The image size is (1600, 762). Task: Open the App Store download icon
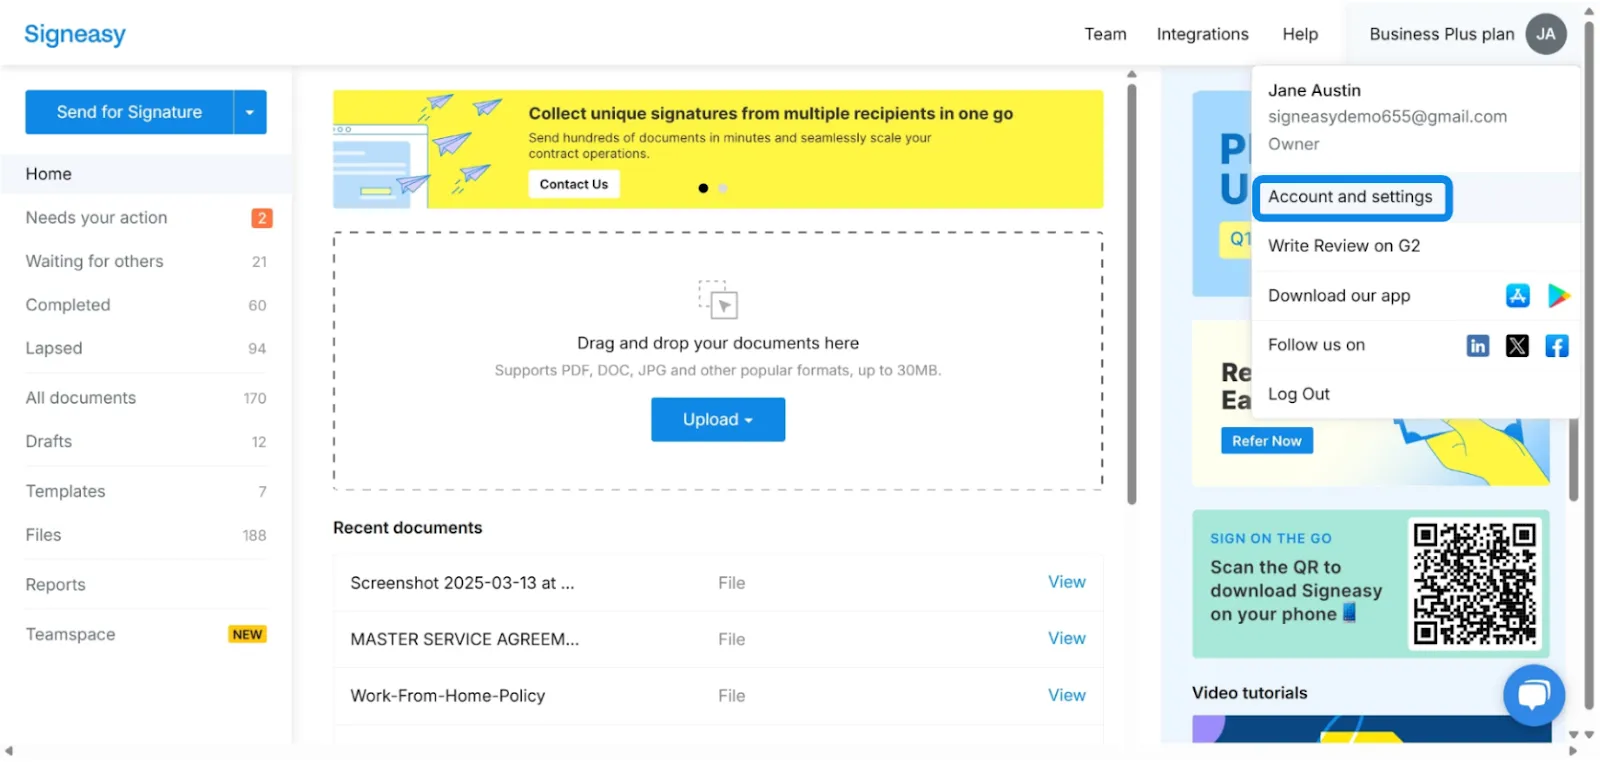click(x=1517, y=295)
